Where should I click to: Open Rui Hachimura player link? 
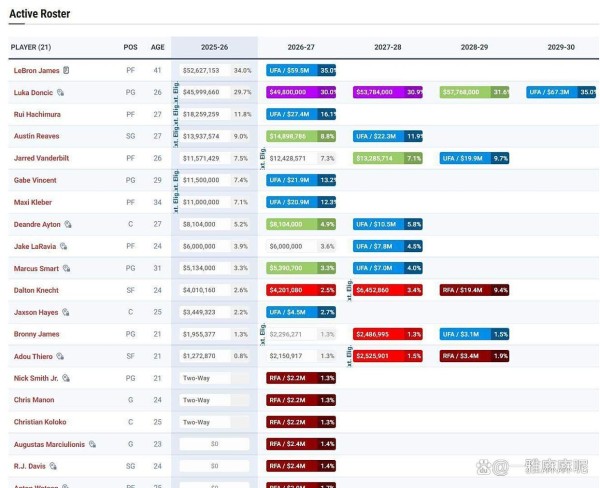click(x=37, y=115)
